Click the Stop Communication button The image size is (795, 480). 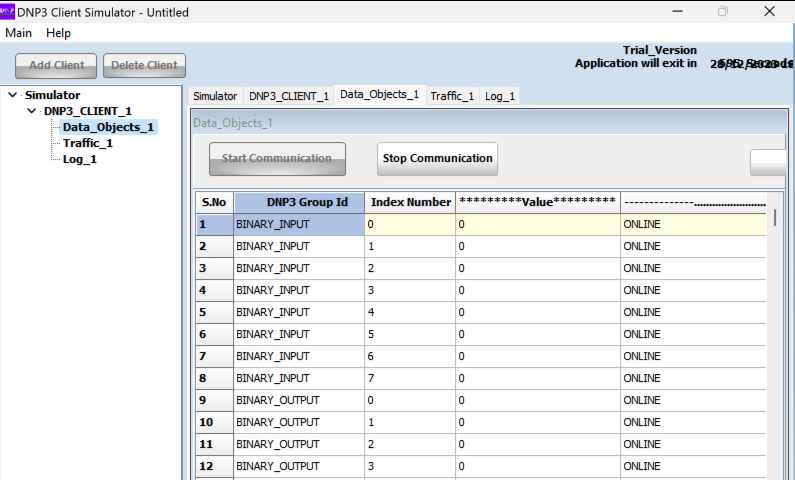pos(437,159)
